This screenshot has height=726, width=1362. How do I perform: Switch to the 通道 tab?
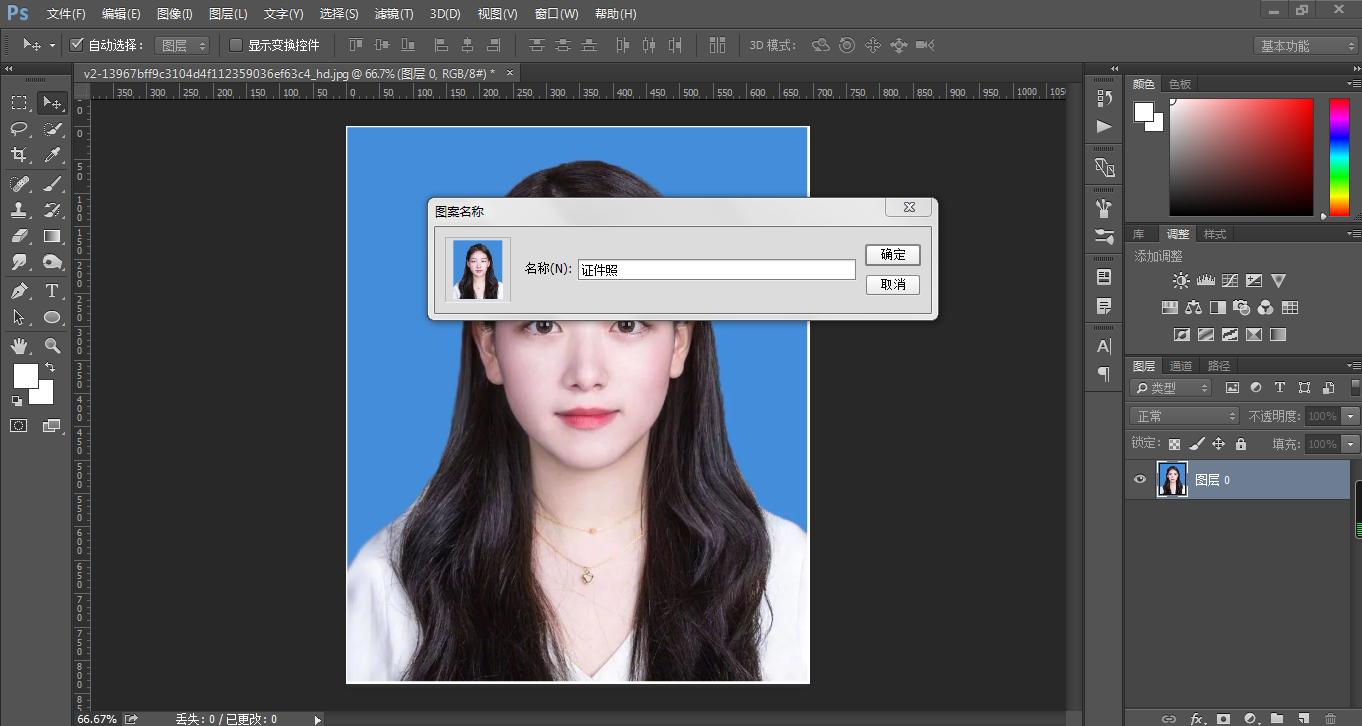point(1181,366)
